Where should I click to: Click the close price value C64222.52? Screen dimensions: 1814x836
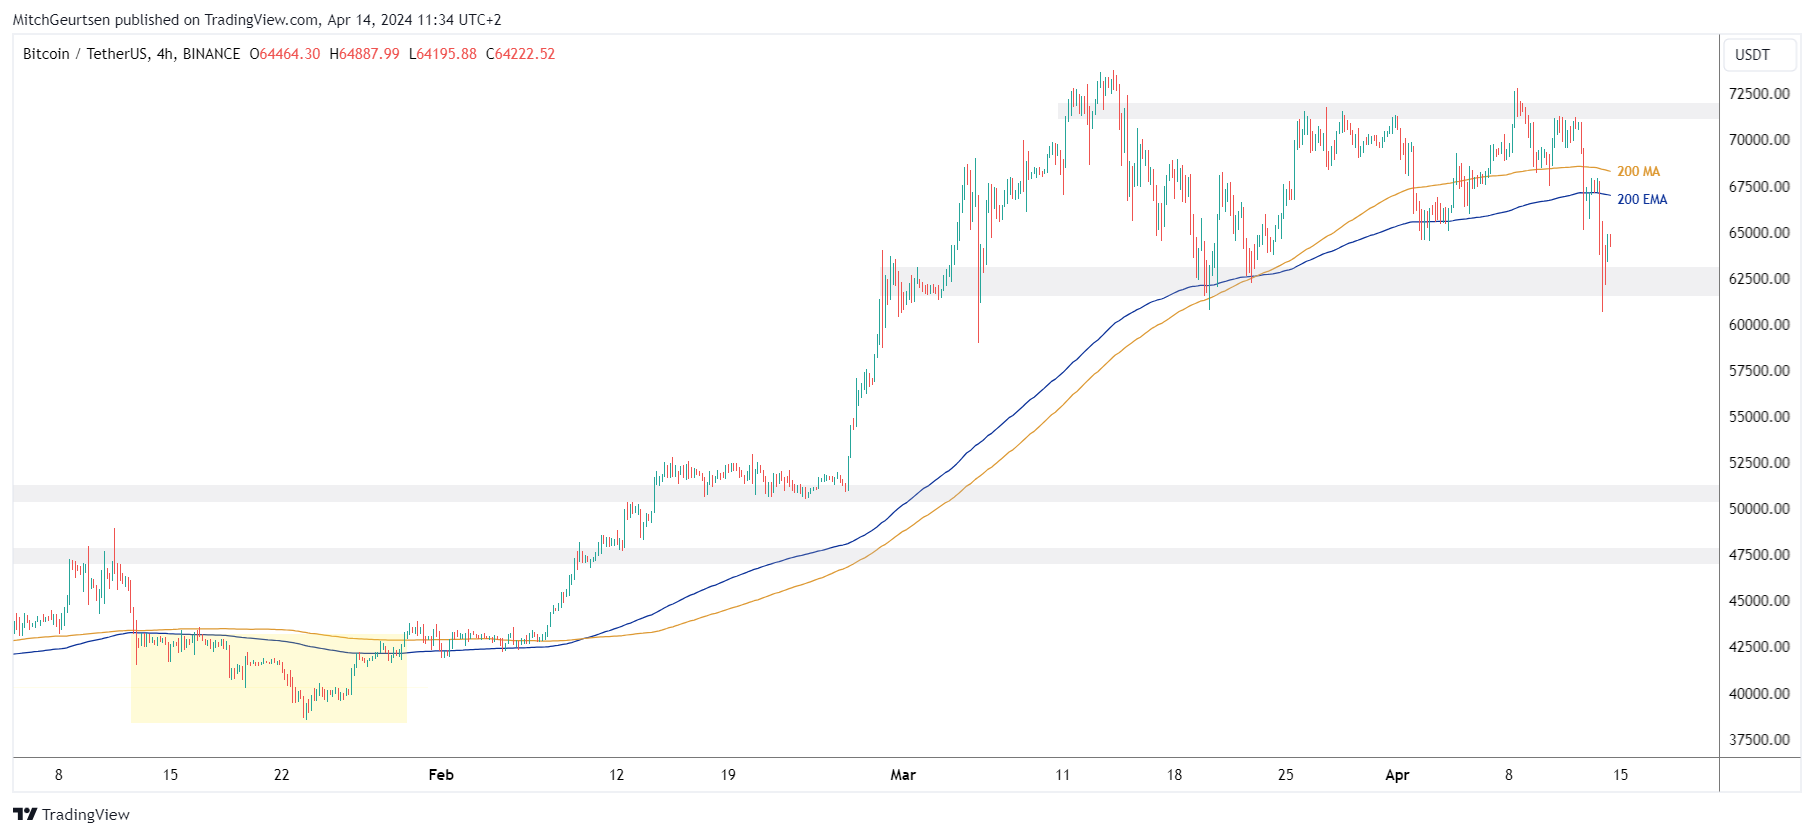point(520,54)
